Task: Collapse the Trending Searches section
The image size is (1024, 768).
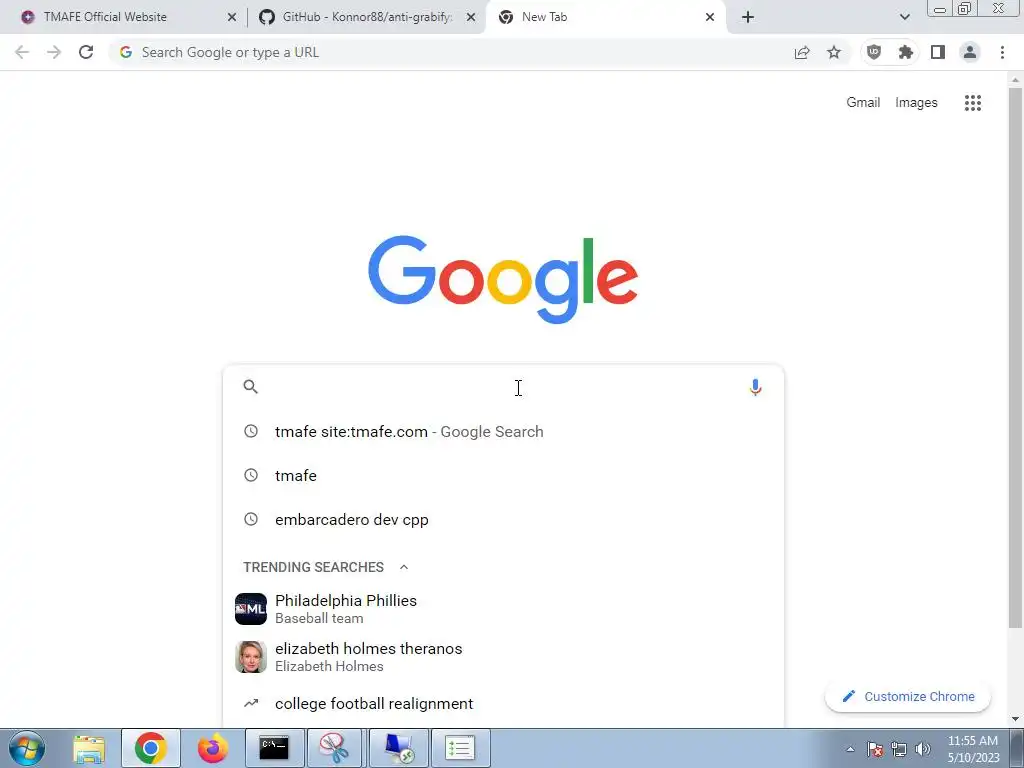Action: tap(404, 567)
